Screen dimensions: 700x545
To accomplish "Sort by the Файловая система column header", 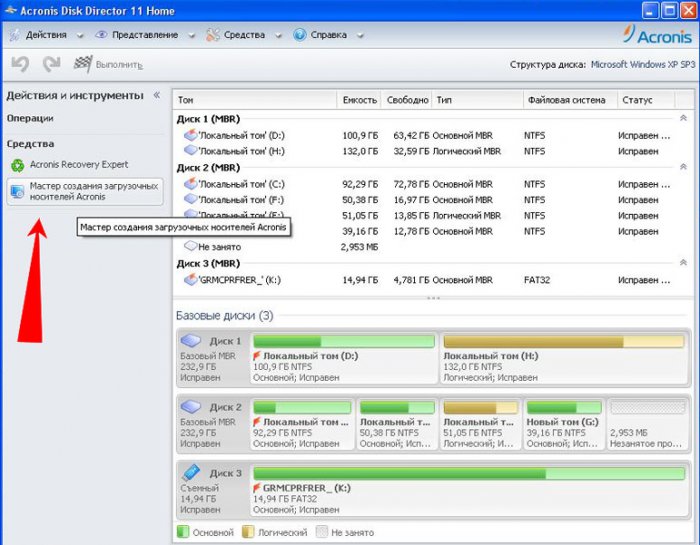I will click(x=570, y=100).
